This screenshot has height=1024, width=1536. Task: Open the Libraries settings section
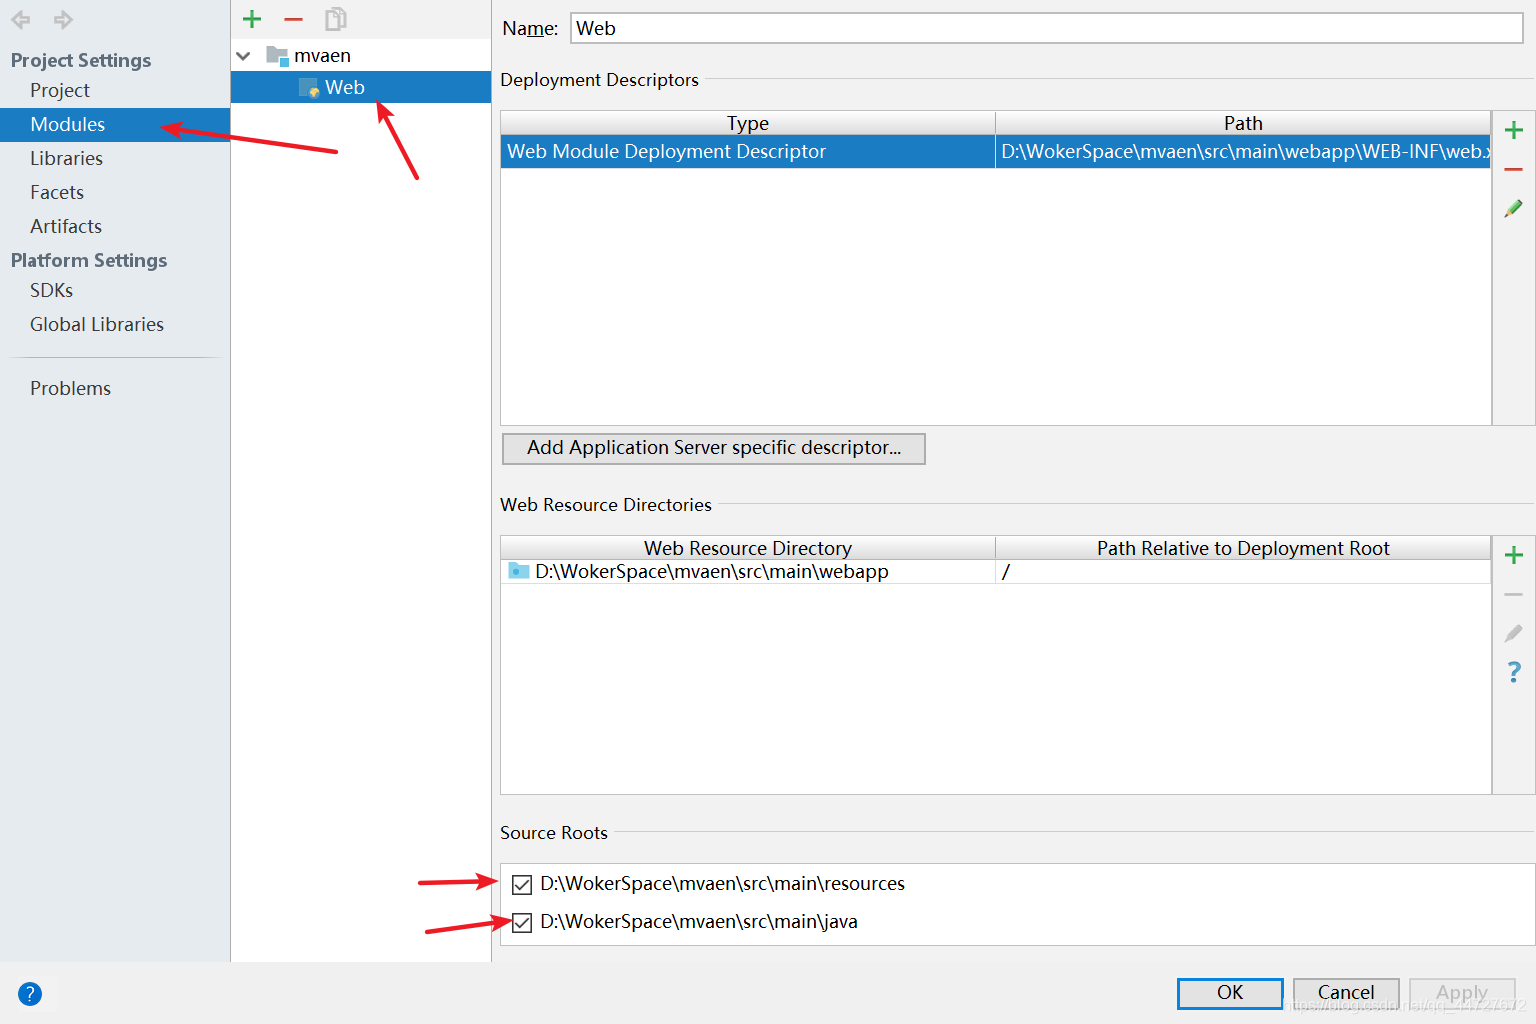tap(66, 158)
